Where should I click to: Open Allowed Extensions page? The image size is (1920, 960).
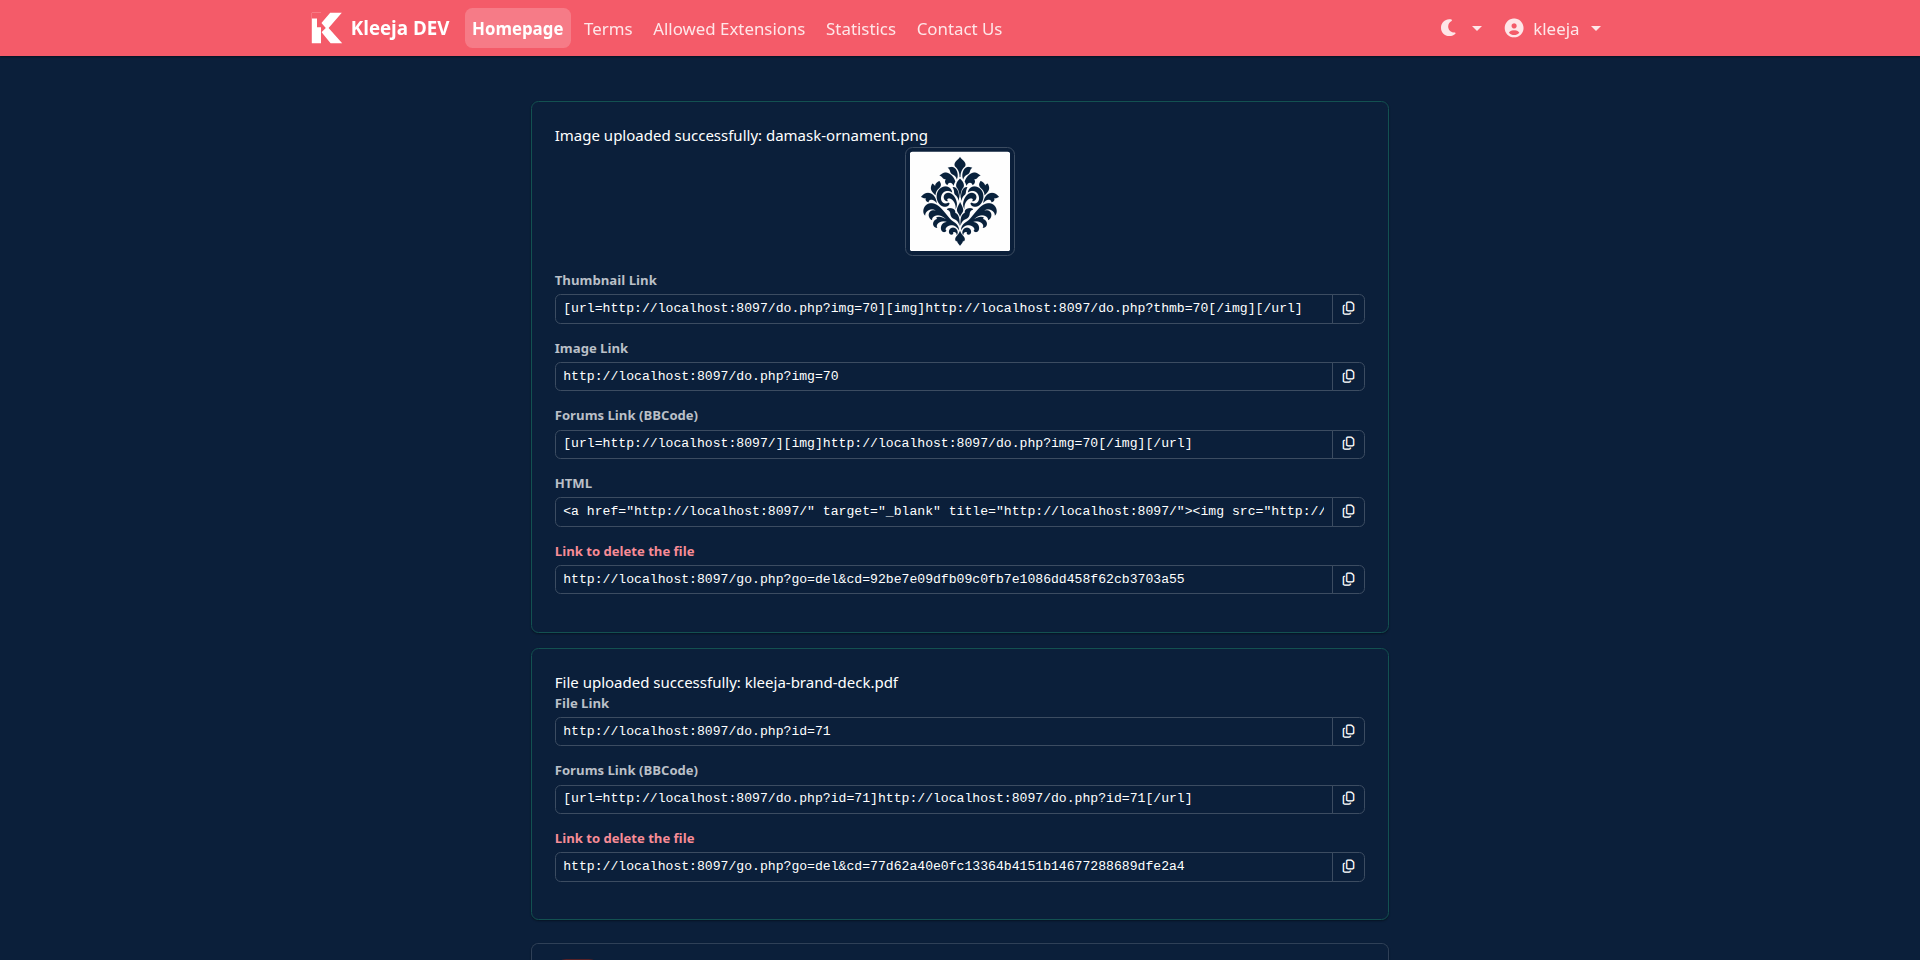(729, 29)
